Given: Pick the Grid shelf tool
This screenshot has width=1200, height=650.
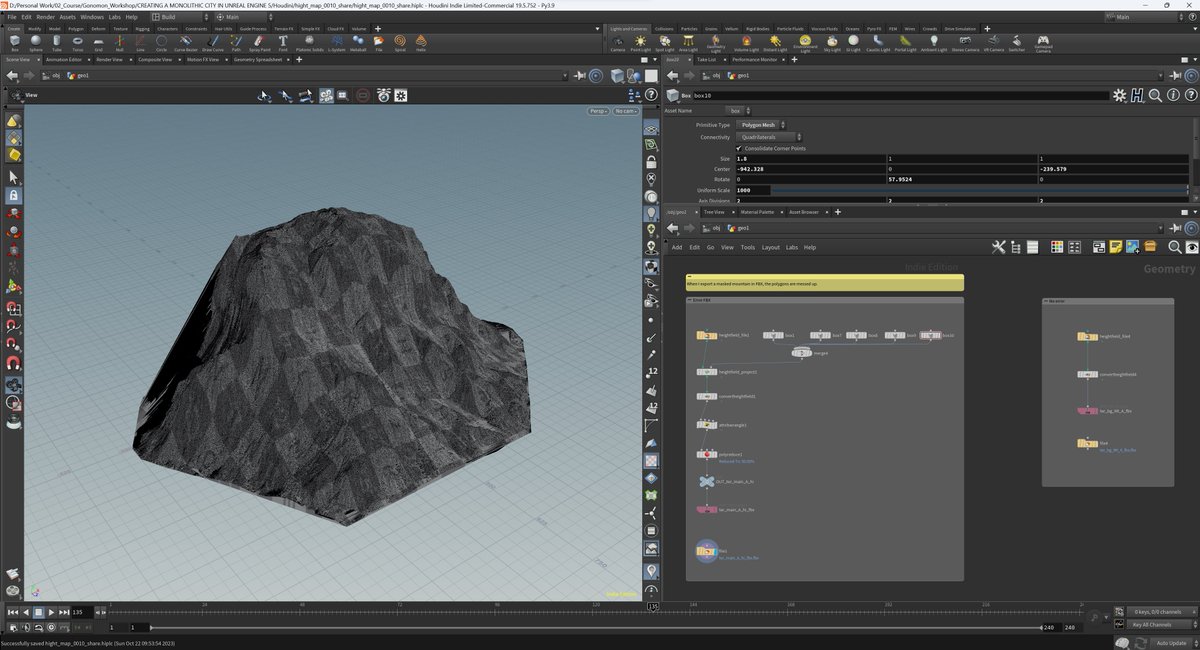Looking at the screenshot, I should point(98,43).
